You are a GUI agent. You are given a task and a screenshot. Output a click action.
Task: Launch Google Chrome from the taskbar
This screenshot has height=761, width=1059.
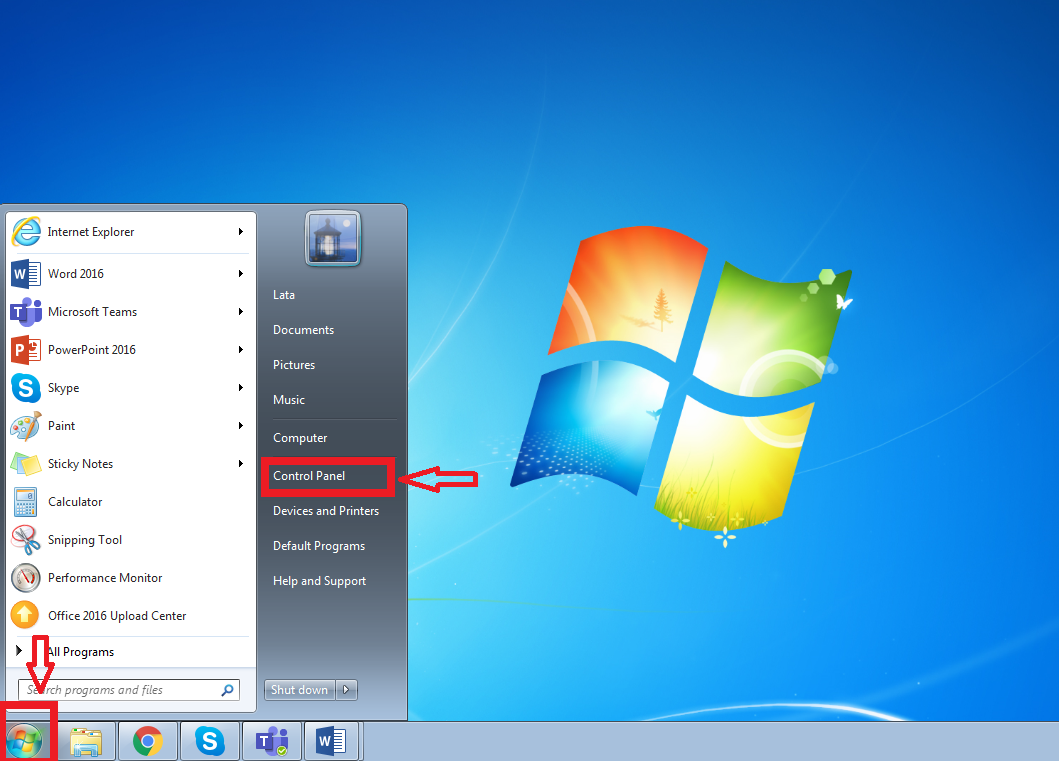tap(148, 741)
